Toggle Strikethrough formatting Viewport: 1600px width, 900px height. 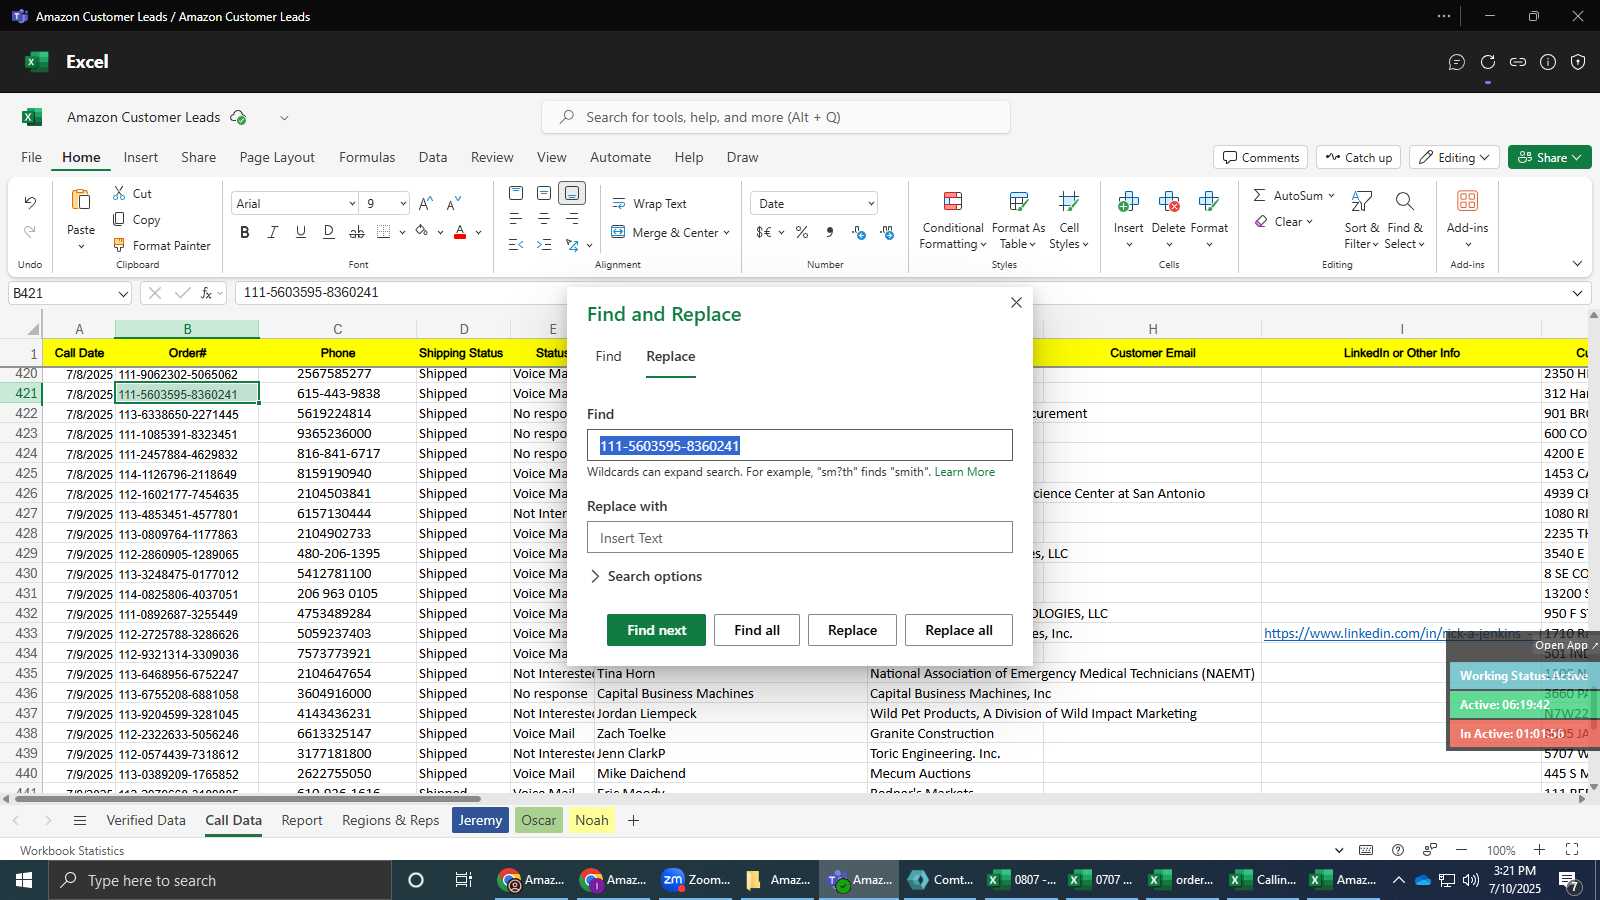coord(357,232)
